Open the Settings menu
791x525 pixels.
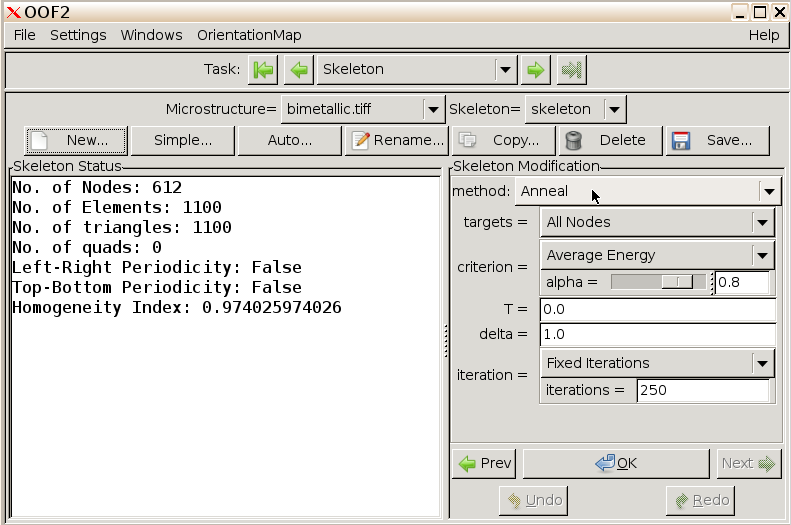[78, 35]
